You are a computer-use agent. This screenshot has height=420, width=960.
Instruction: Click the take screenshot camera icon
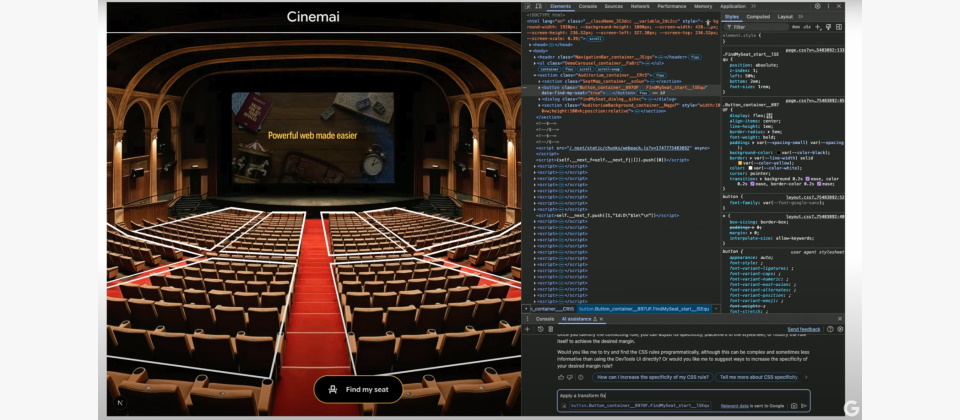[x=794, y=406]
